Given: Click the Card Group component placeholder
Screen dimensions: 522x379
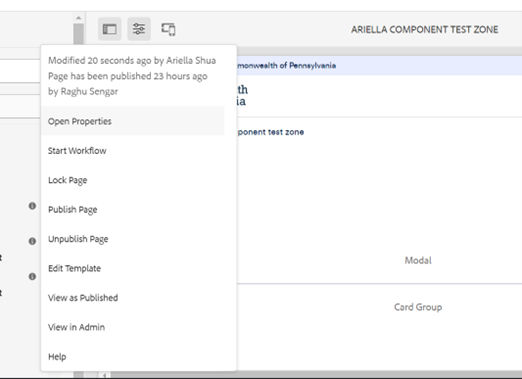Looking at the screenshot, I should tap(418, 307).
